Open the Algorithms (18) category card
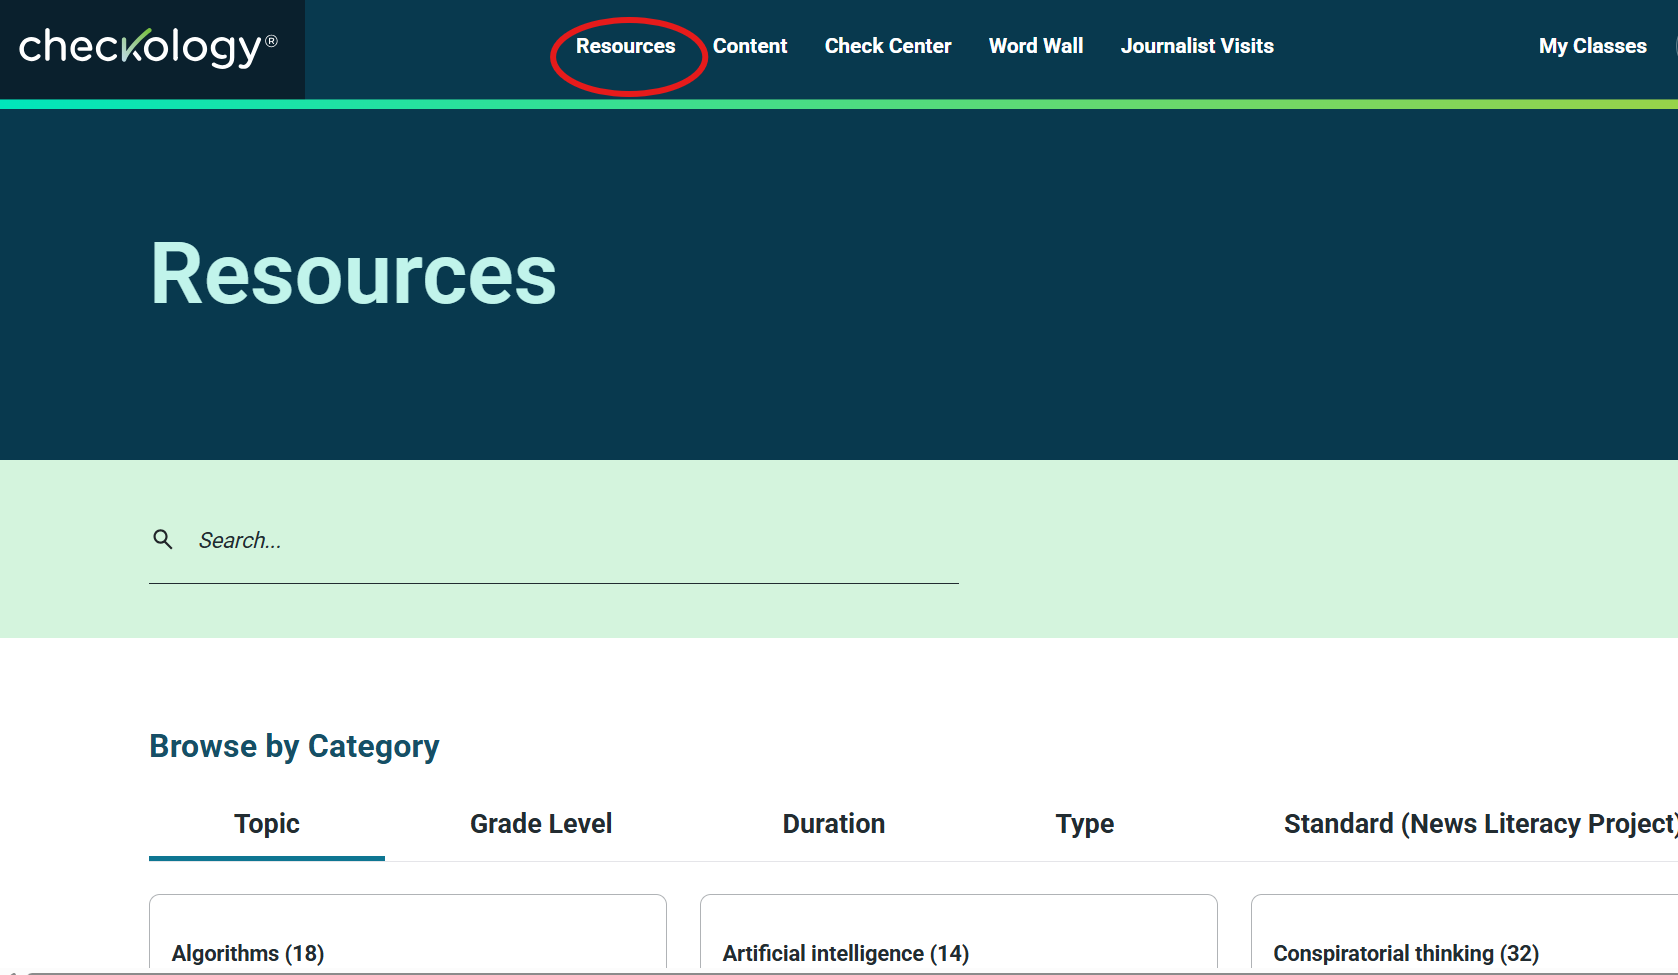 pyautogui.click(x=408, y=934)
